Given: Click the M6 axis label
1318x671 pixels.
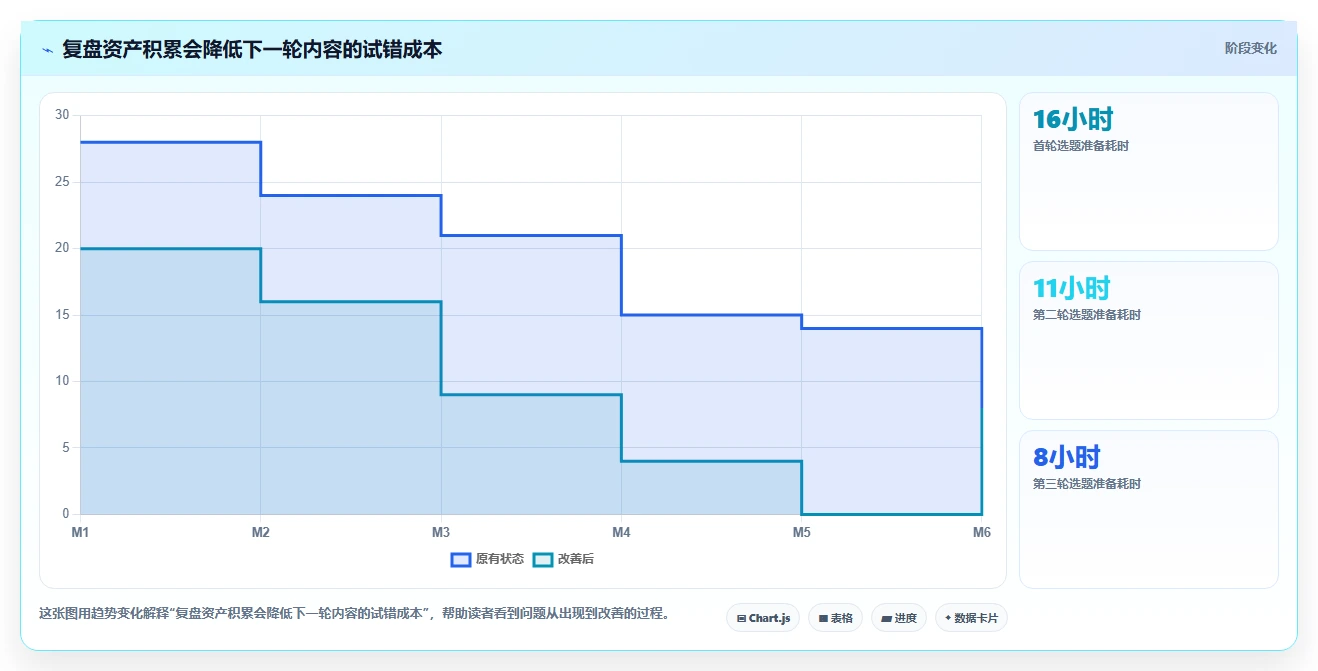Looking at the screenshot, I should point(981,533).
